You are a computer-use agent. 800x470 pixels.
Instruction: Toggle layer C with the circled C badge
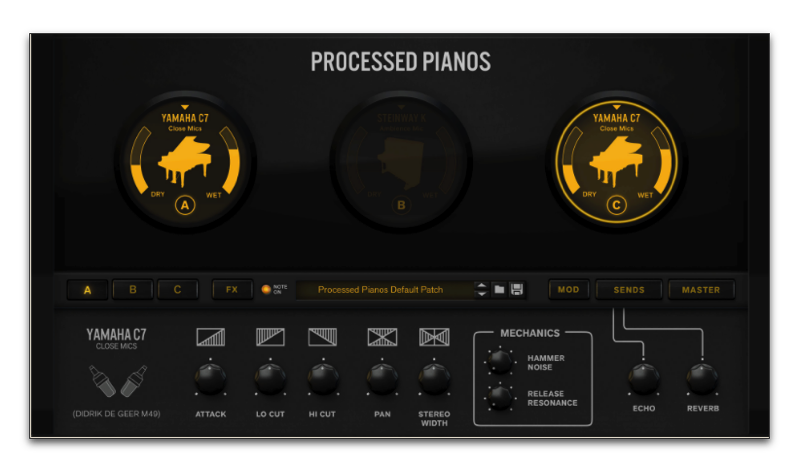(x=616, y=205)
